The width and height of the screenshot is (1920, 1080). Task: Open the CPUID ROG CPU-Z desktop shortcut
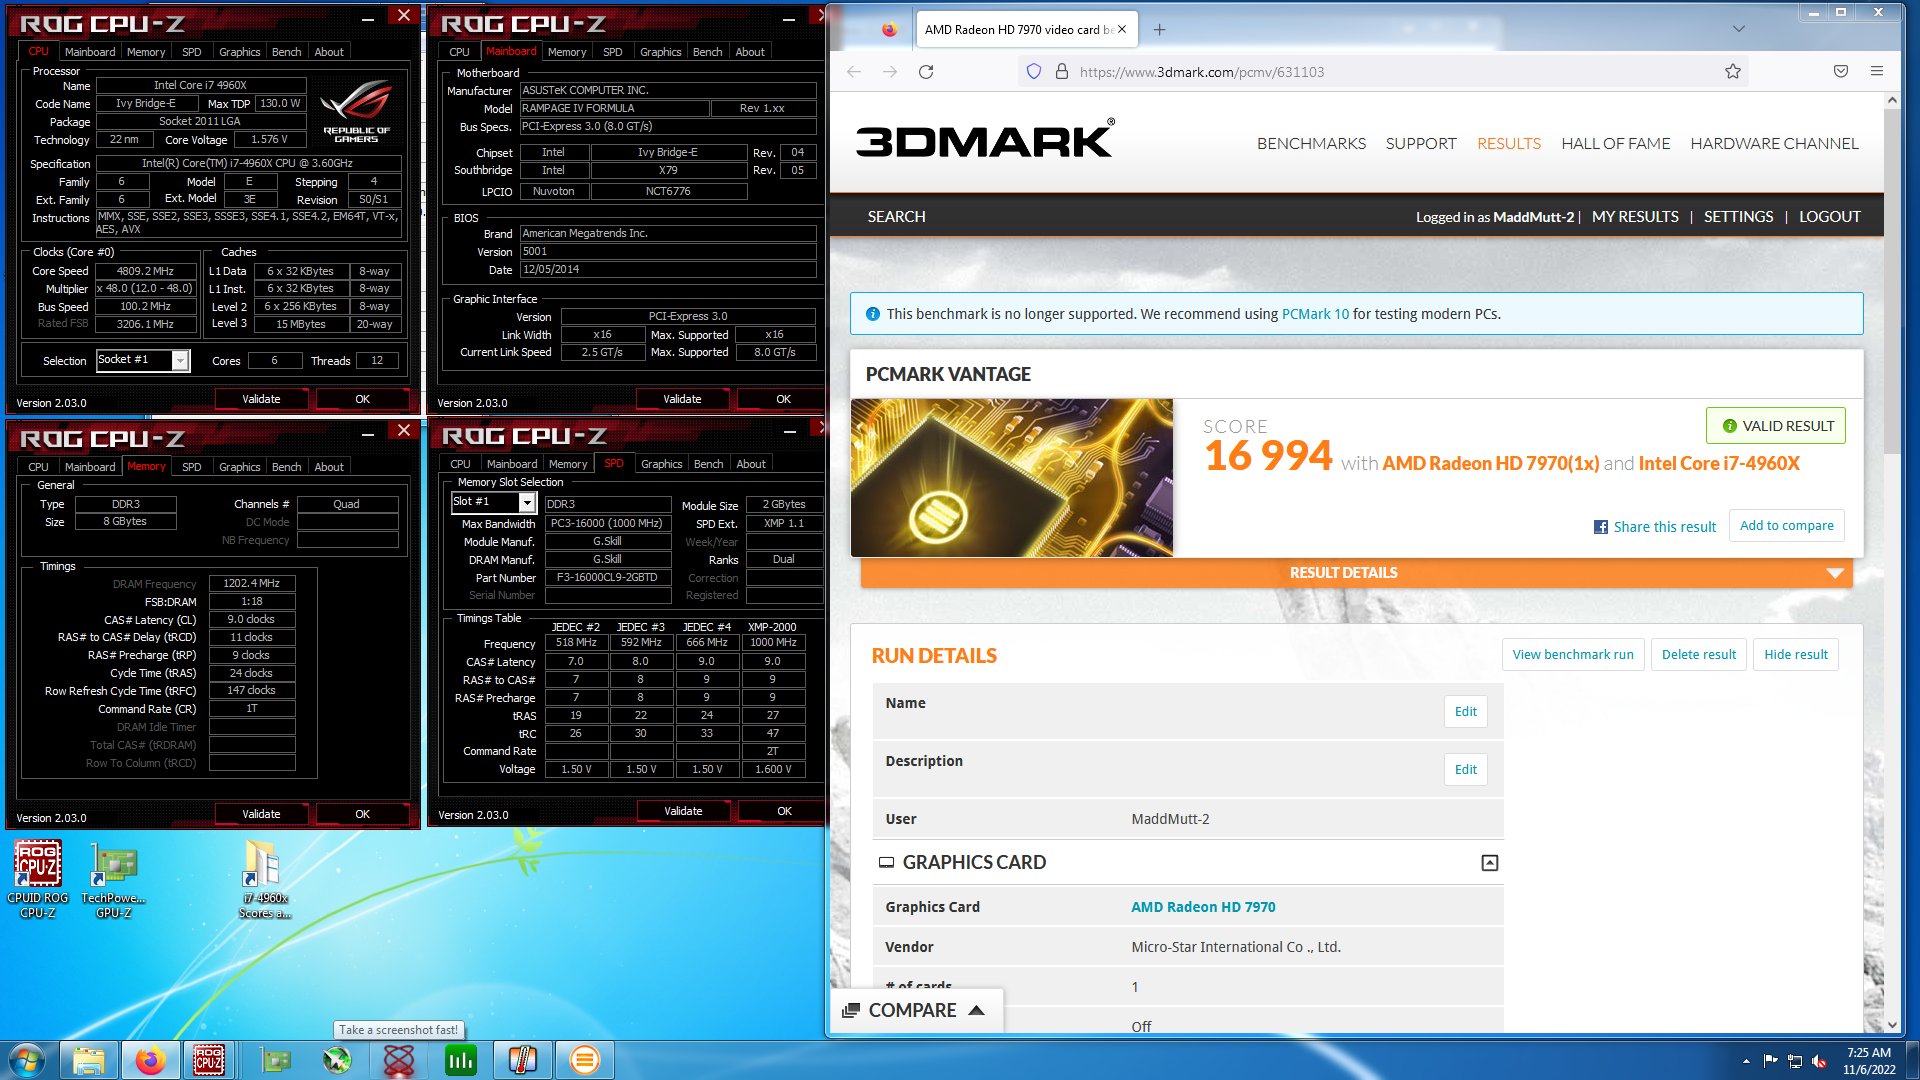38,880
